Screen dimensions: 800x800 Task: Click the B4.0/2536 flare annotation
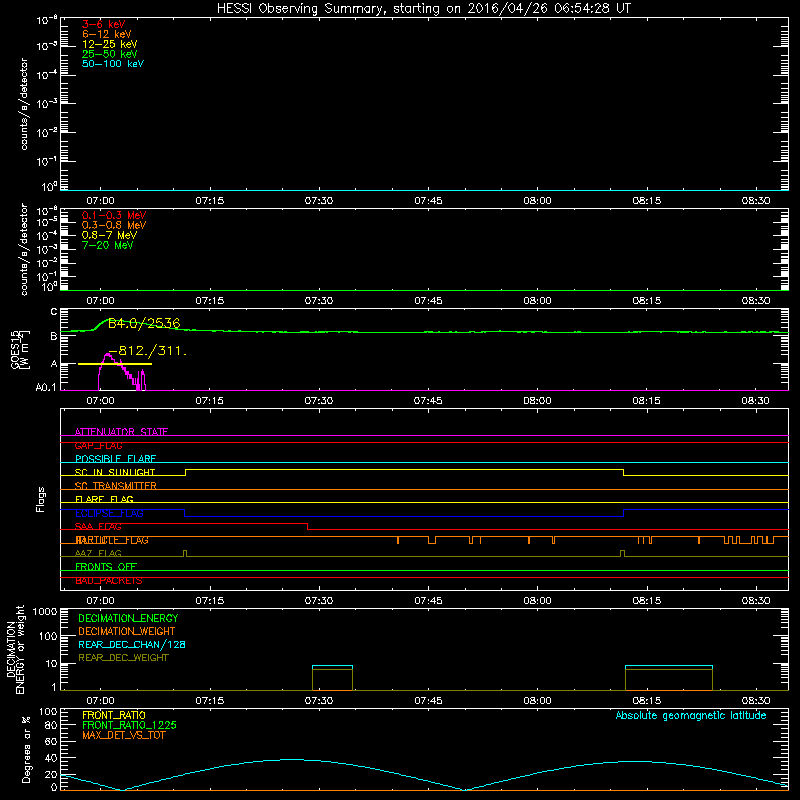pyautogui.click(x=144, y=323)
